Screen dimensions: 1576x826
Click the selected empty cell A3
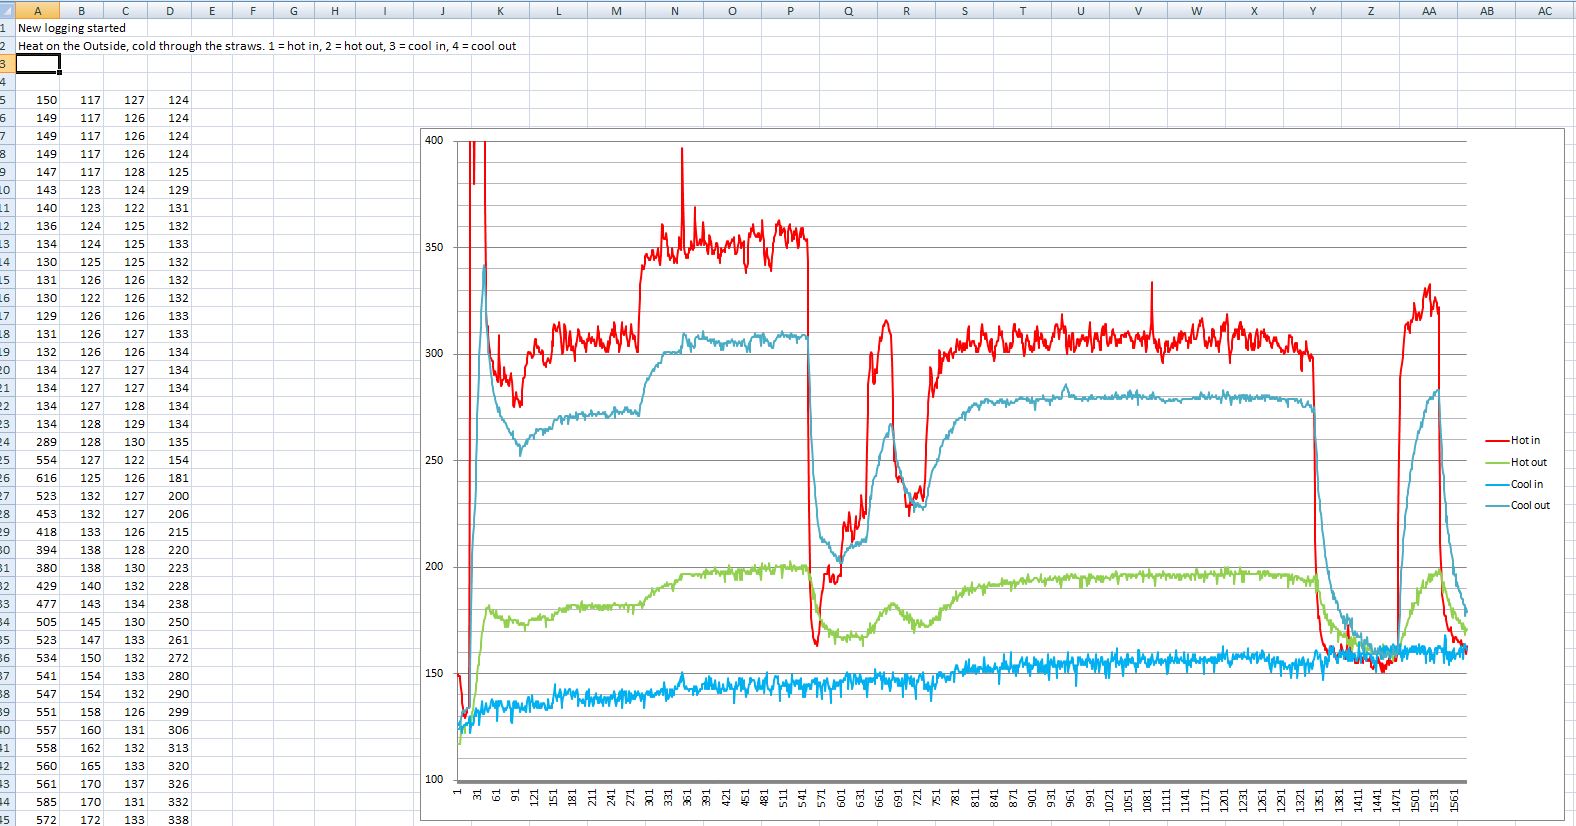pos(38,64)
